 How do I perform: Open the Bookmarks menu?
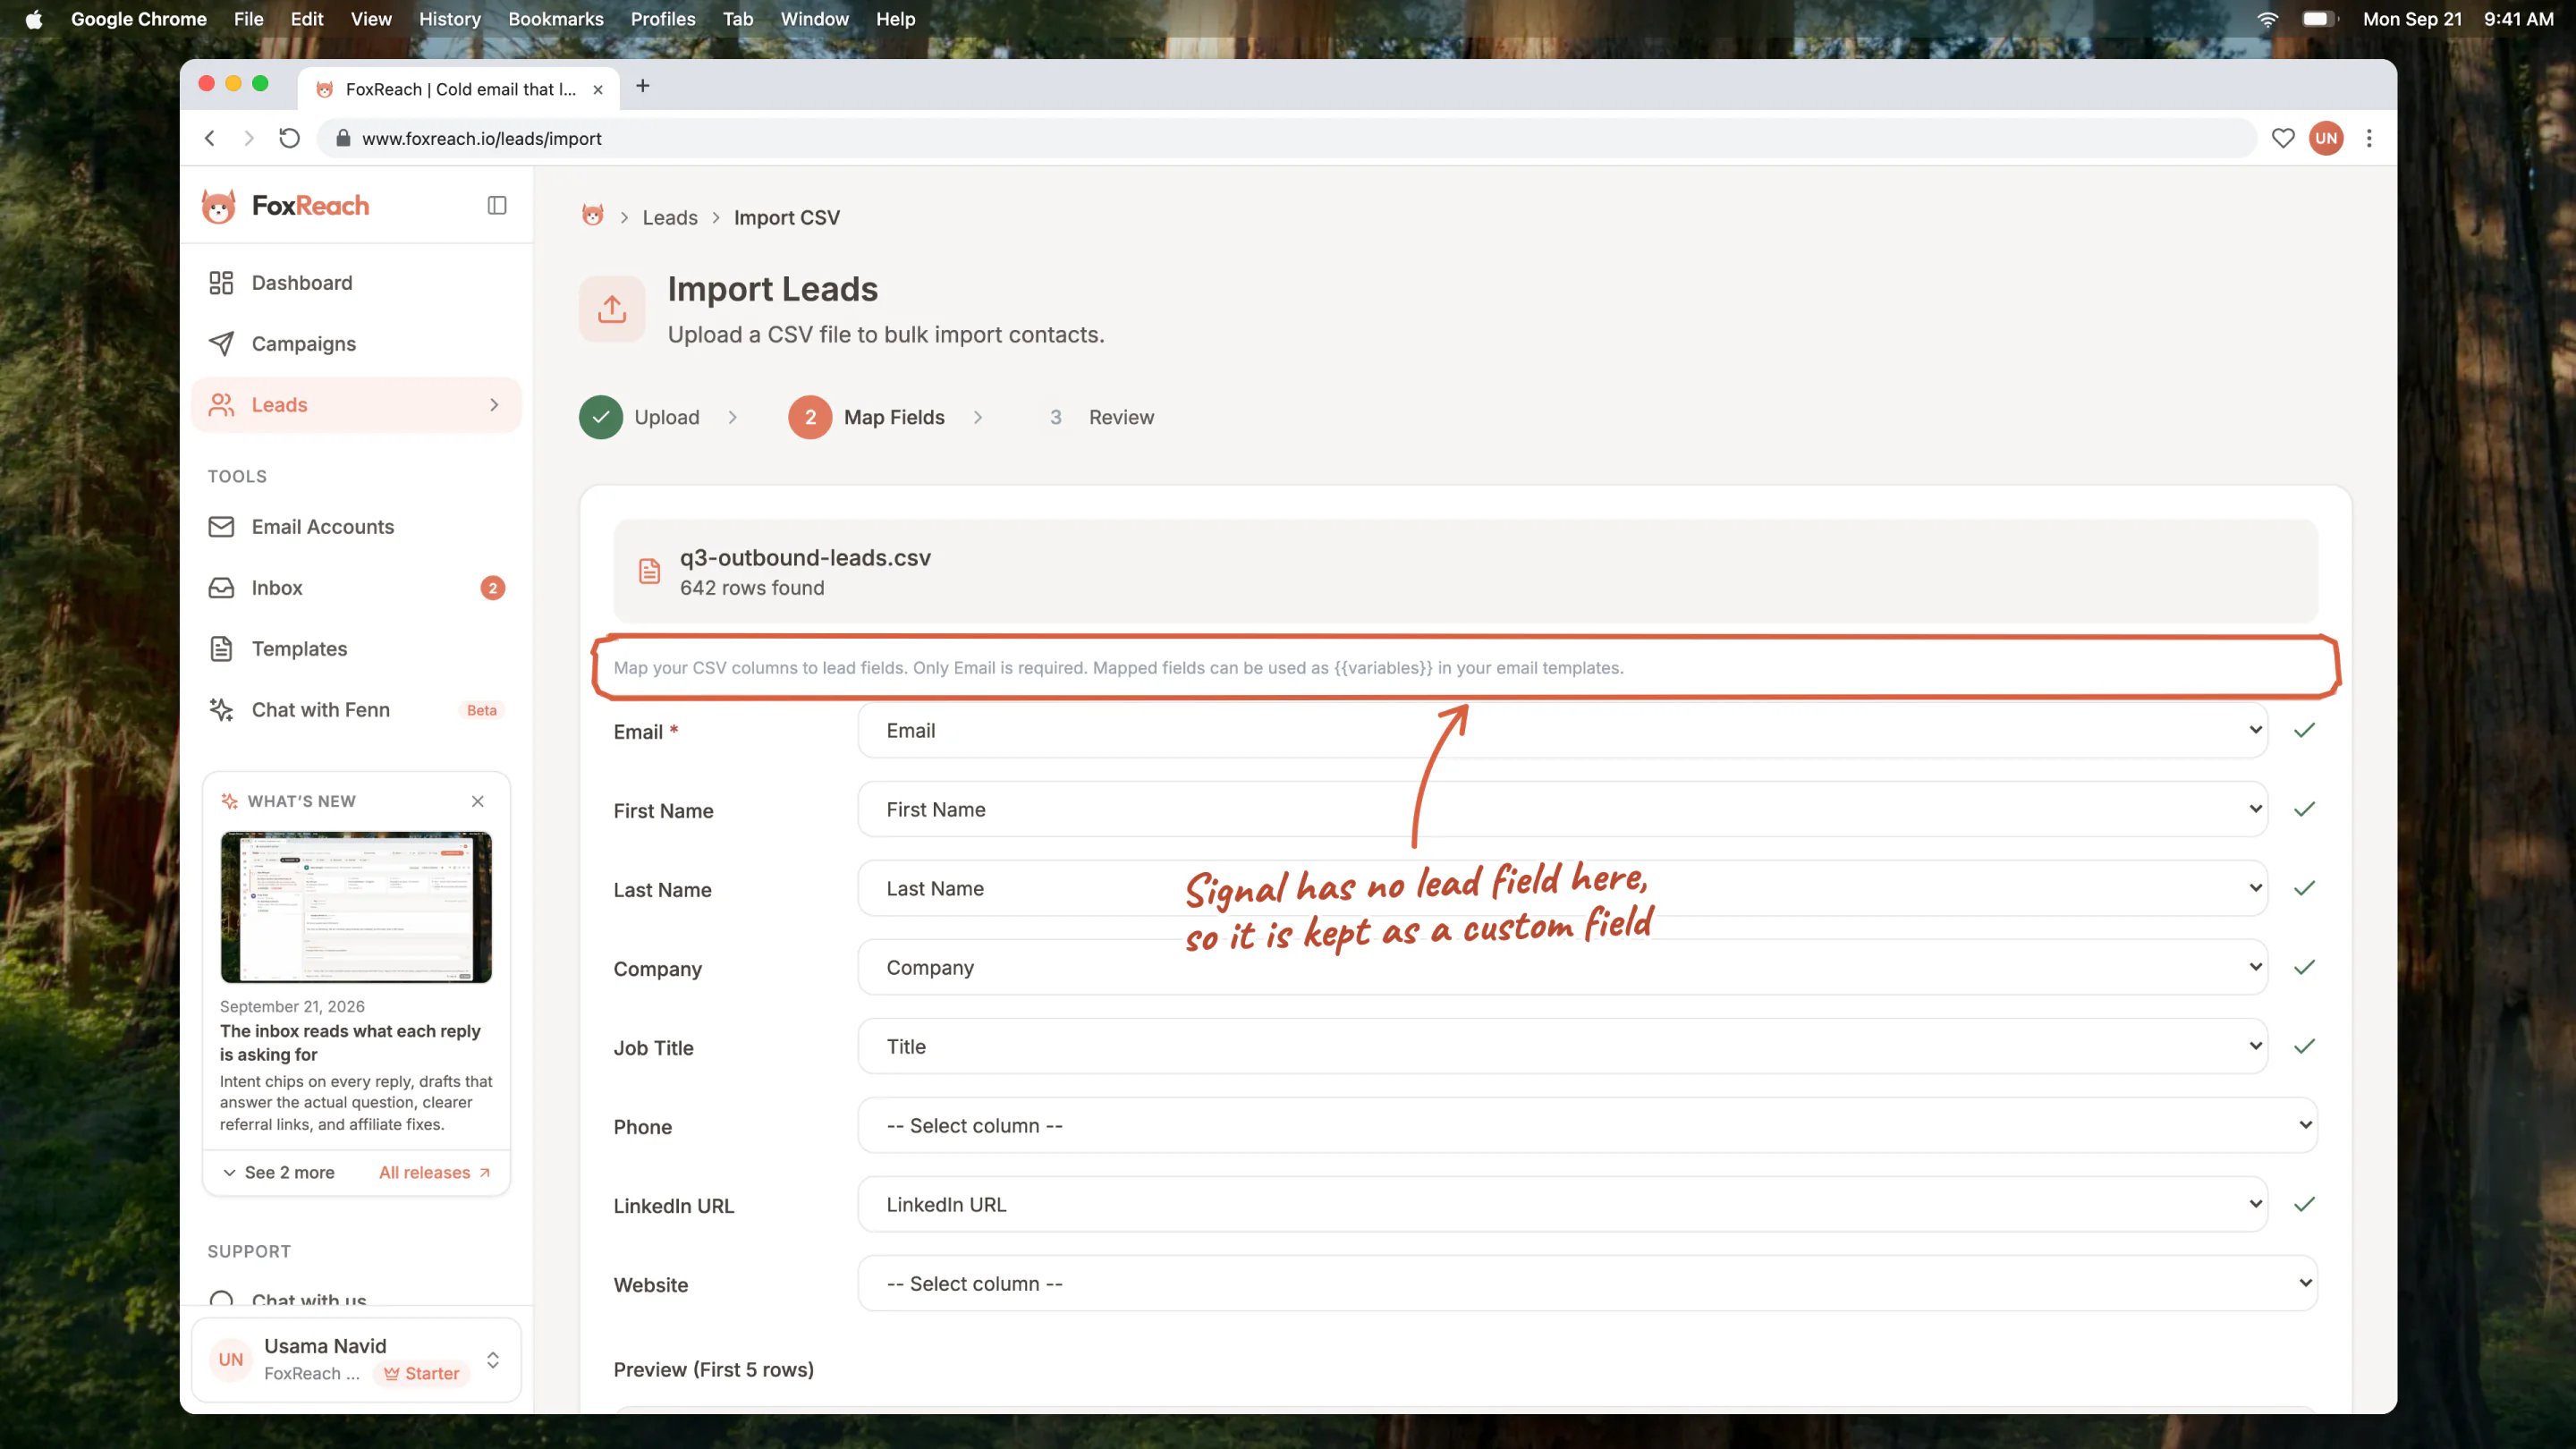click(556, 19)
